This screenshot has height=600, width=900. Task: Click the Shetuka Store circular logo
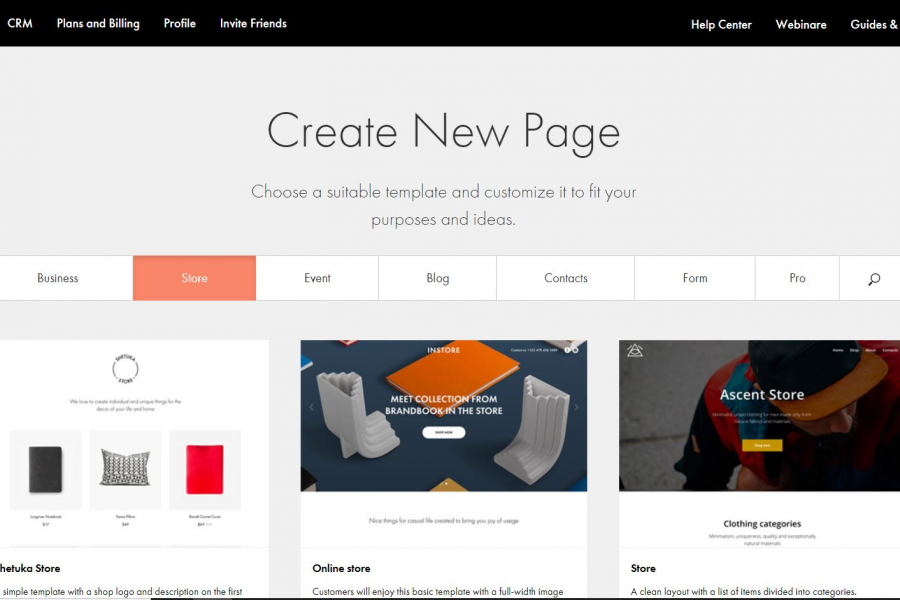(x=125, y=369)
